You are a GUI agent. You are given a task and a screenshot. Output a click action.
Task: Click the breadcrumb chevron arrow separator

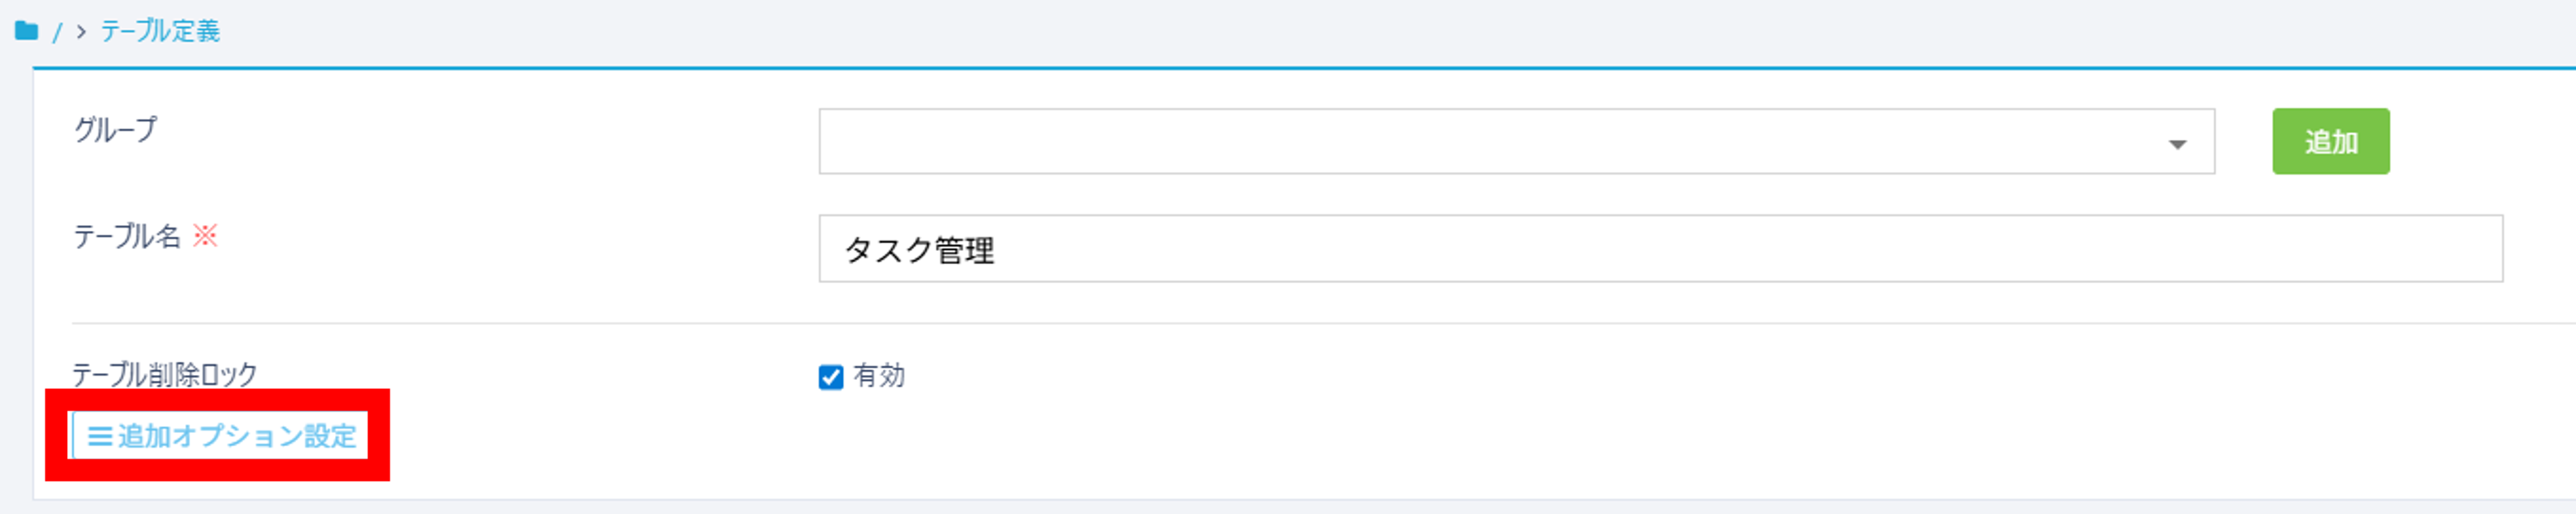81,32
